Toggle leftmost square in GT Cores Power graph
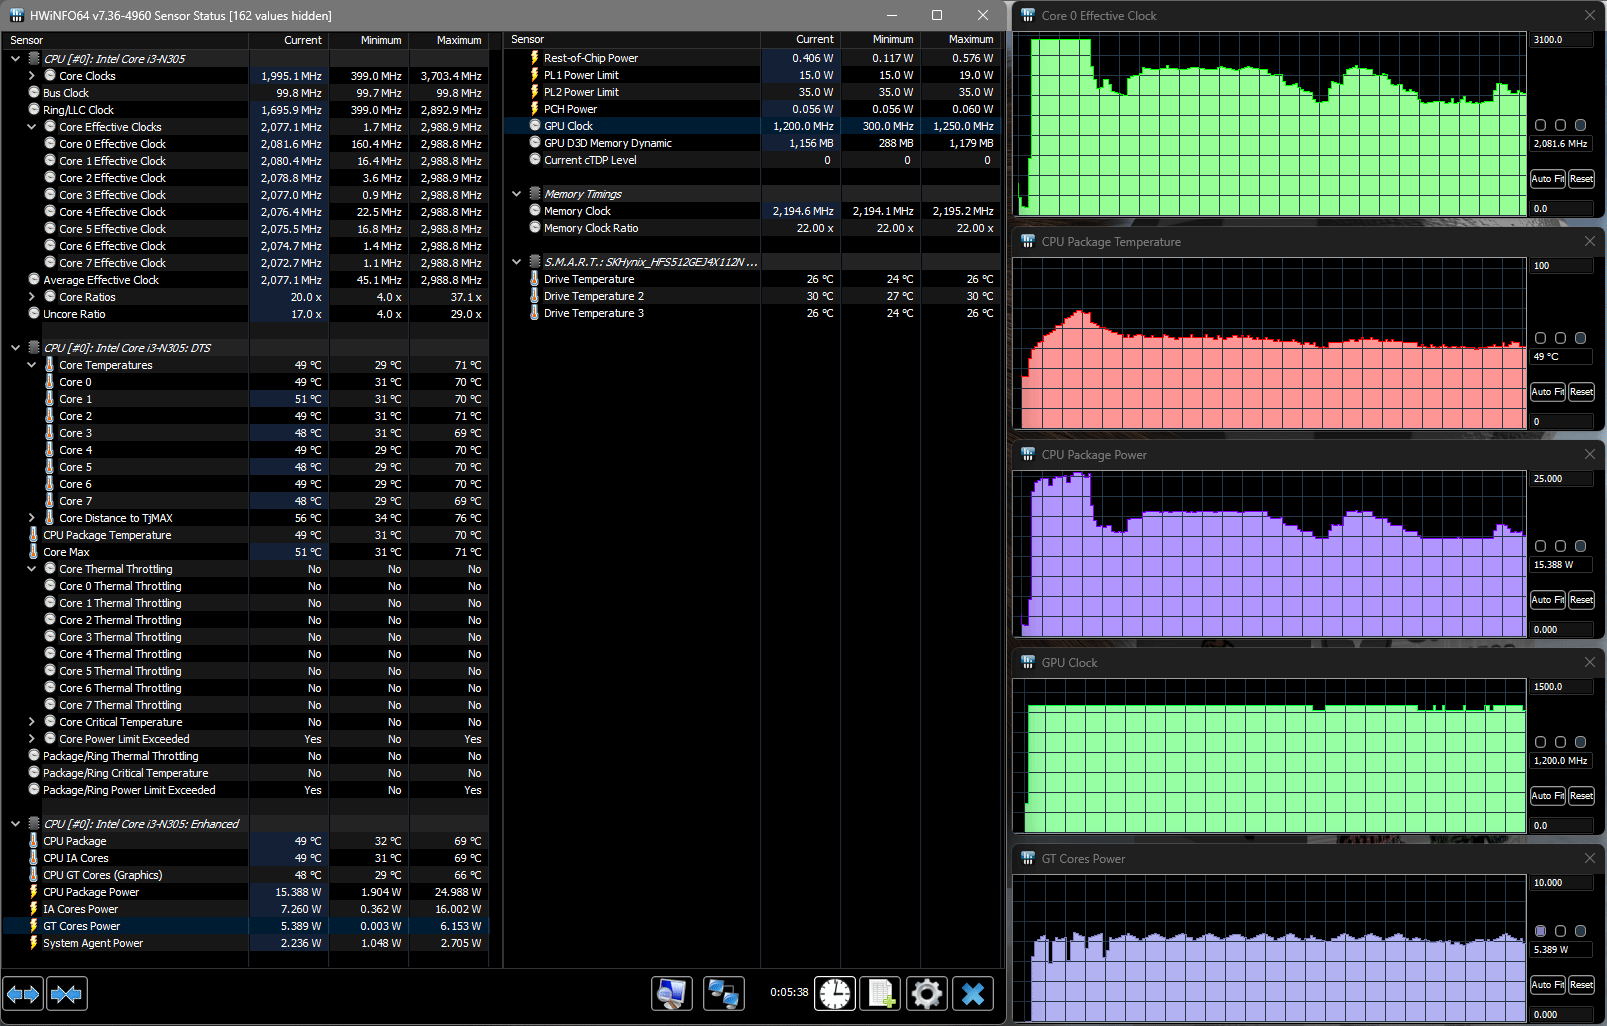Screen dimensions: 1607x1026 pos(1540,931)
